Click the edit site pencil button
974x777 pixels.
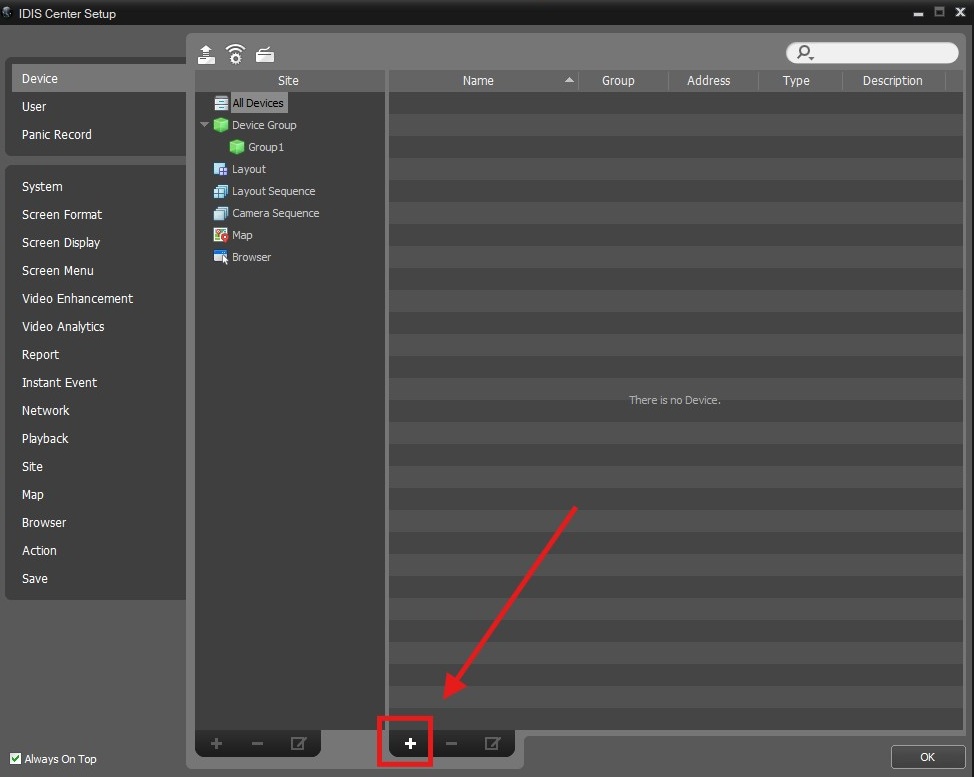pos(297,744)
